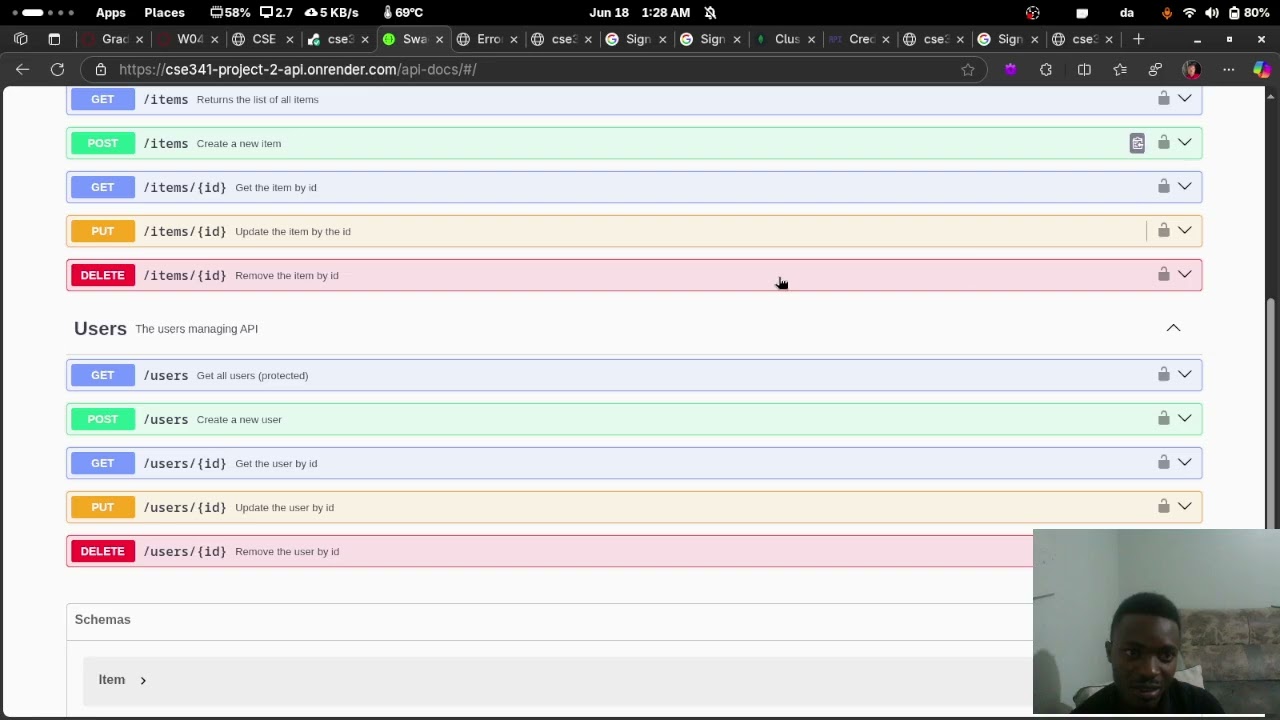Open the Extensions puzzle icon
1280x720 pixels.
[1046, 69]
